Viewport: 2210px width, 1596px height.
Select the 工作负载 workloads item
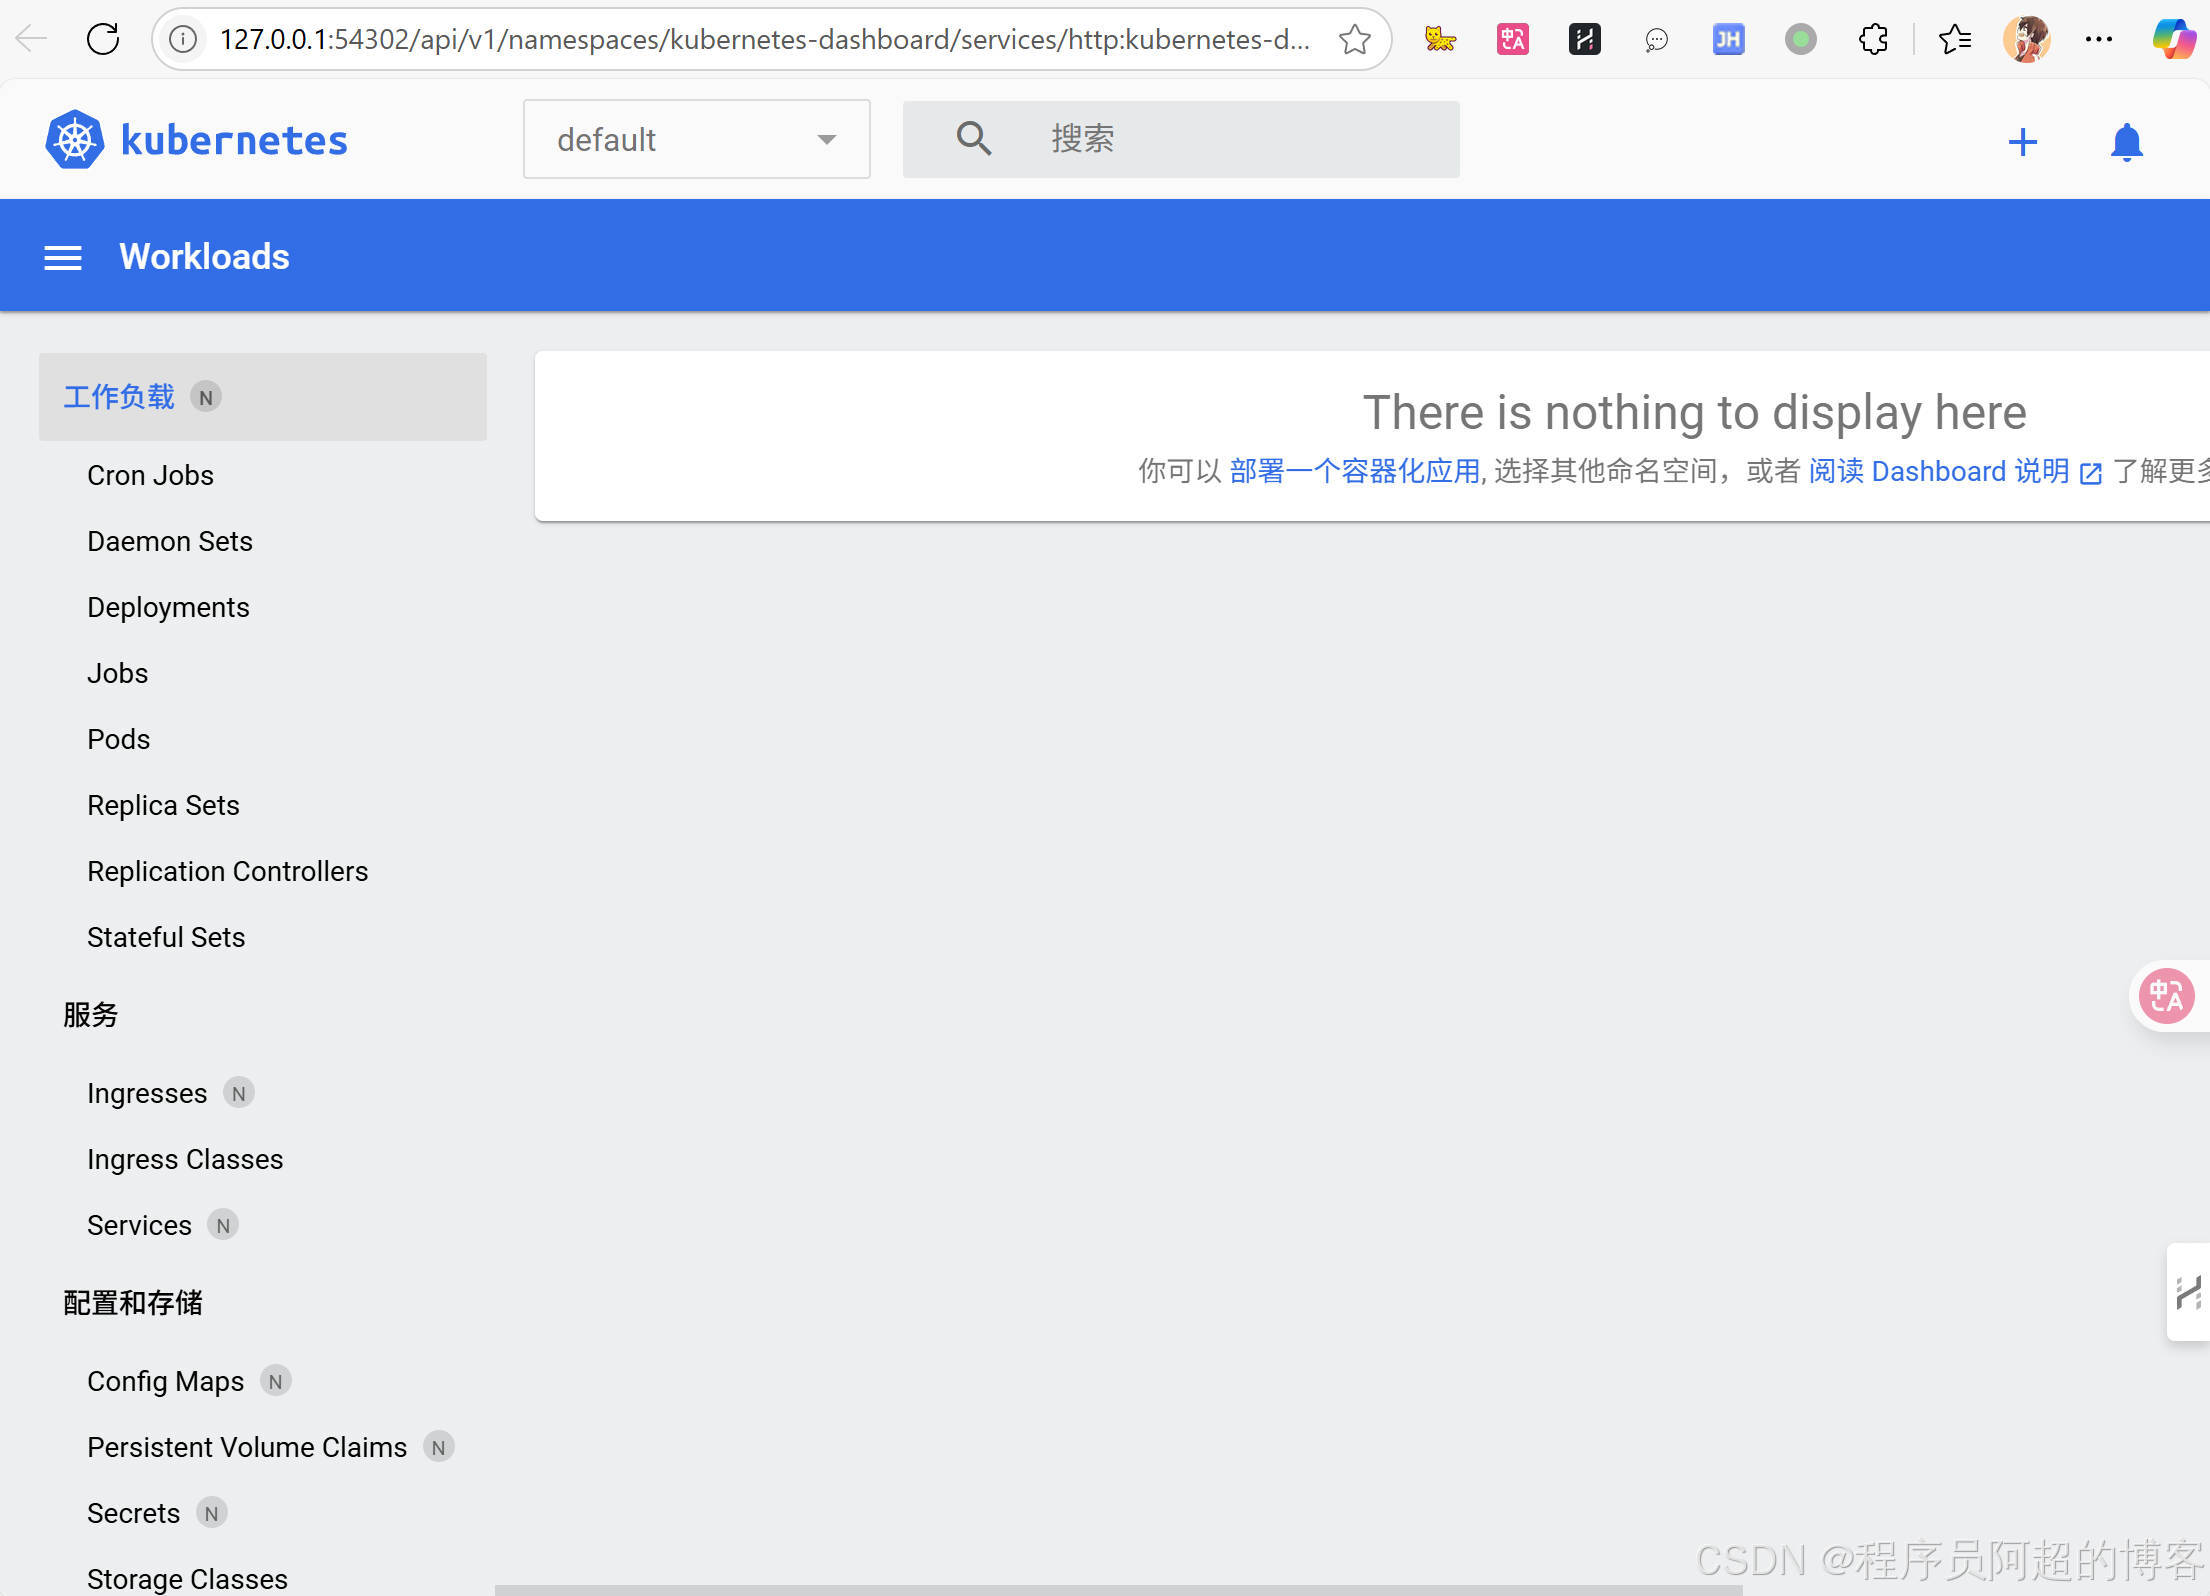tap(119, 397)
